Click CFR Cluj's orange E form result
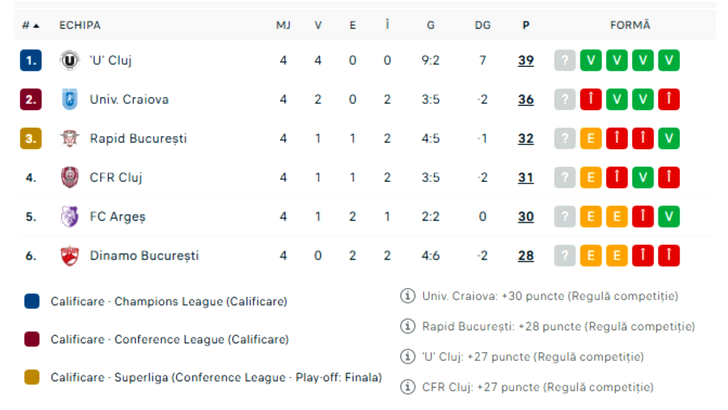Viewport: 728px width, 410px height. (591, 178)
